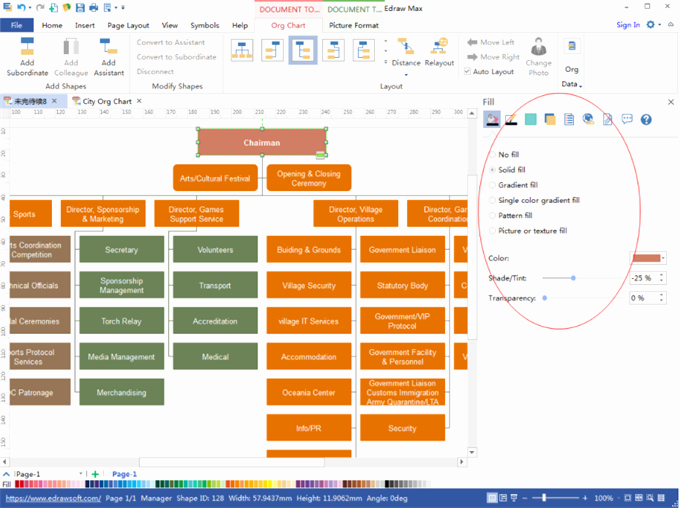Select Solid fill radio option

[492, 170]
